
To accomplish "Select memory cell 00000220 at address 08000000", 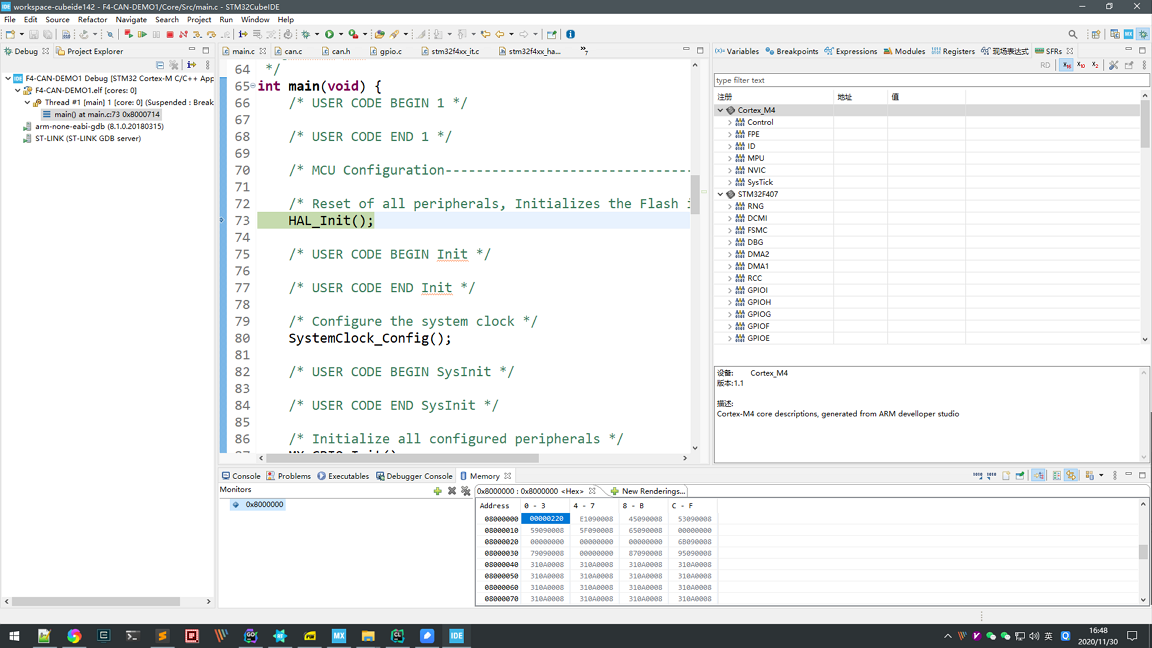I will (546, 519).
